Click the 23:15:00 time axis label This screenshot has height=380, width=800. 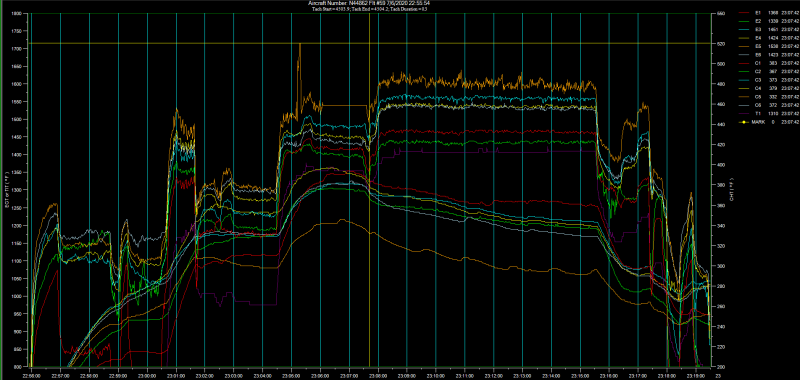[x=580, y=375]
